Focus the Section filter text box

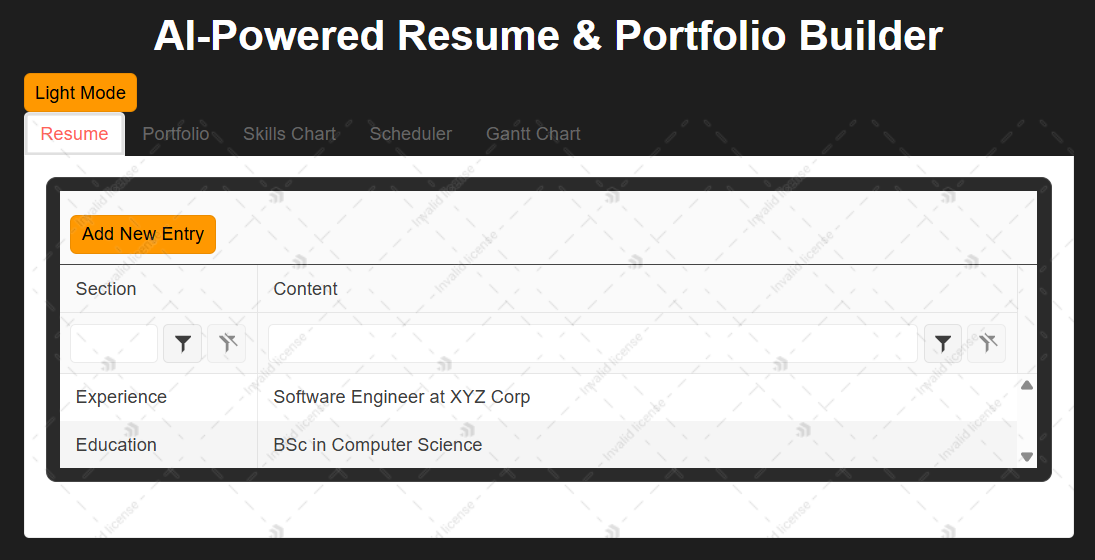114,344
